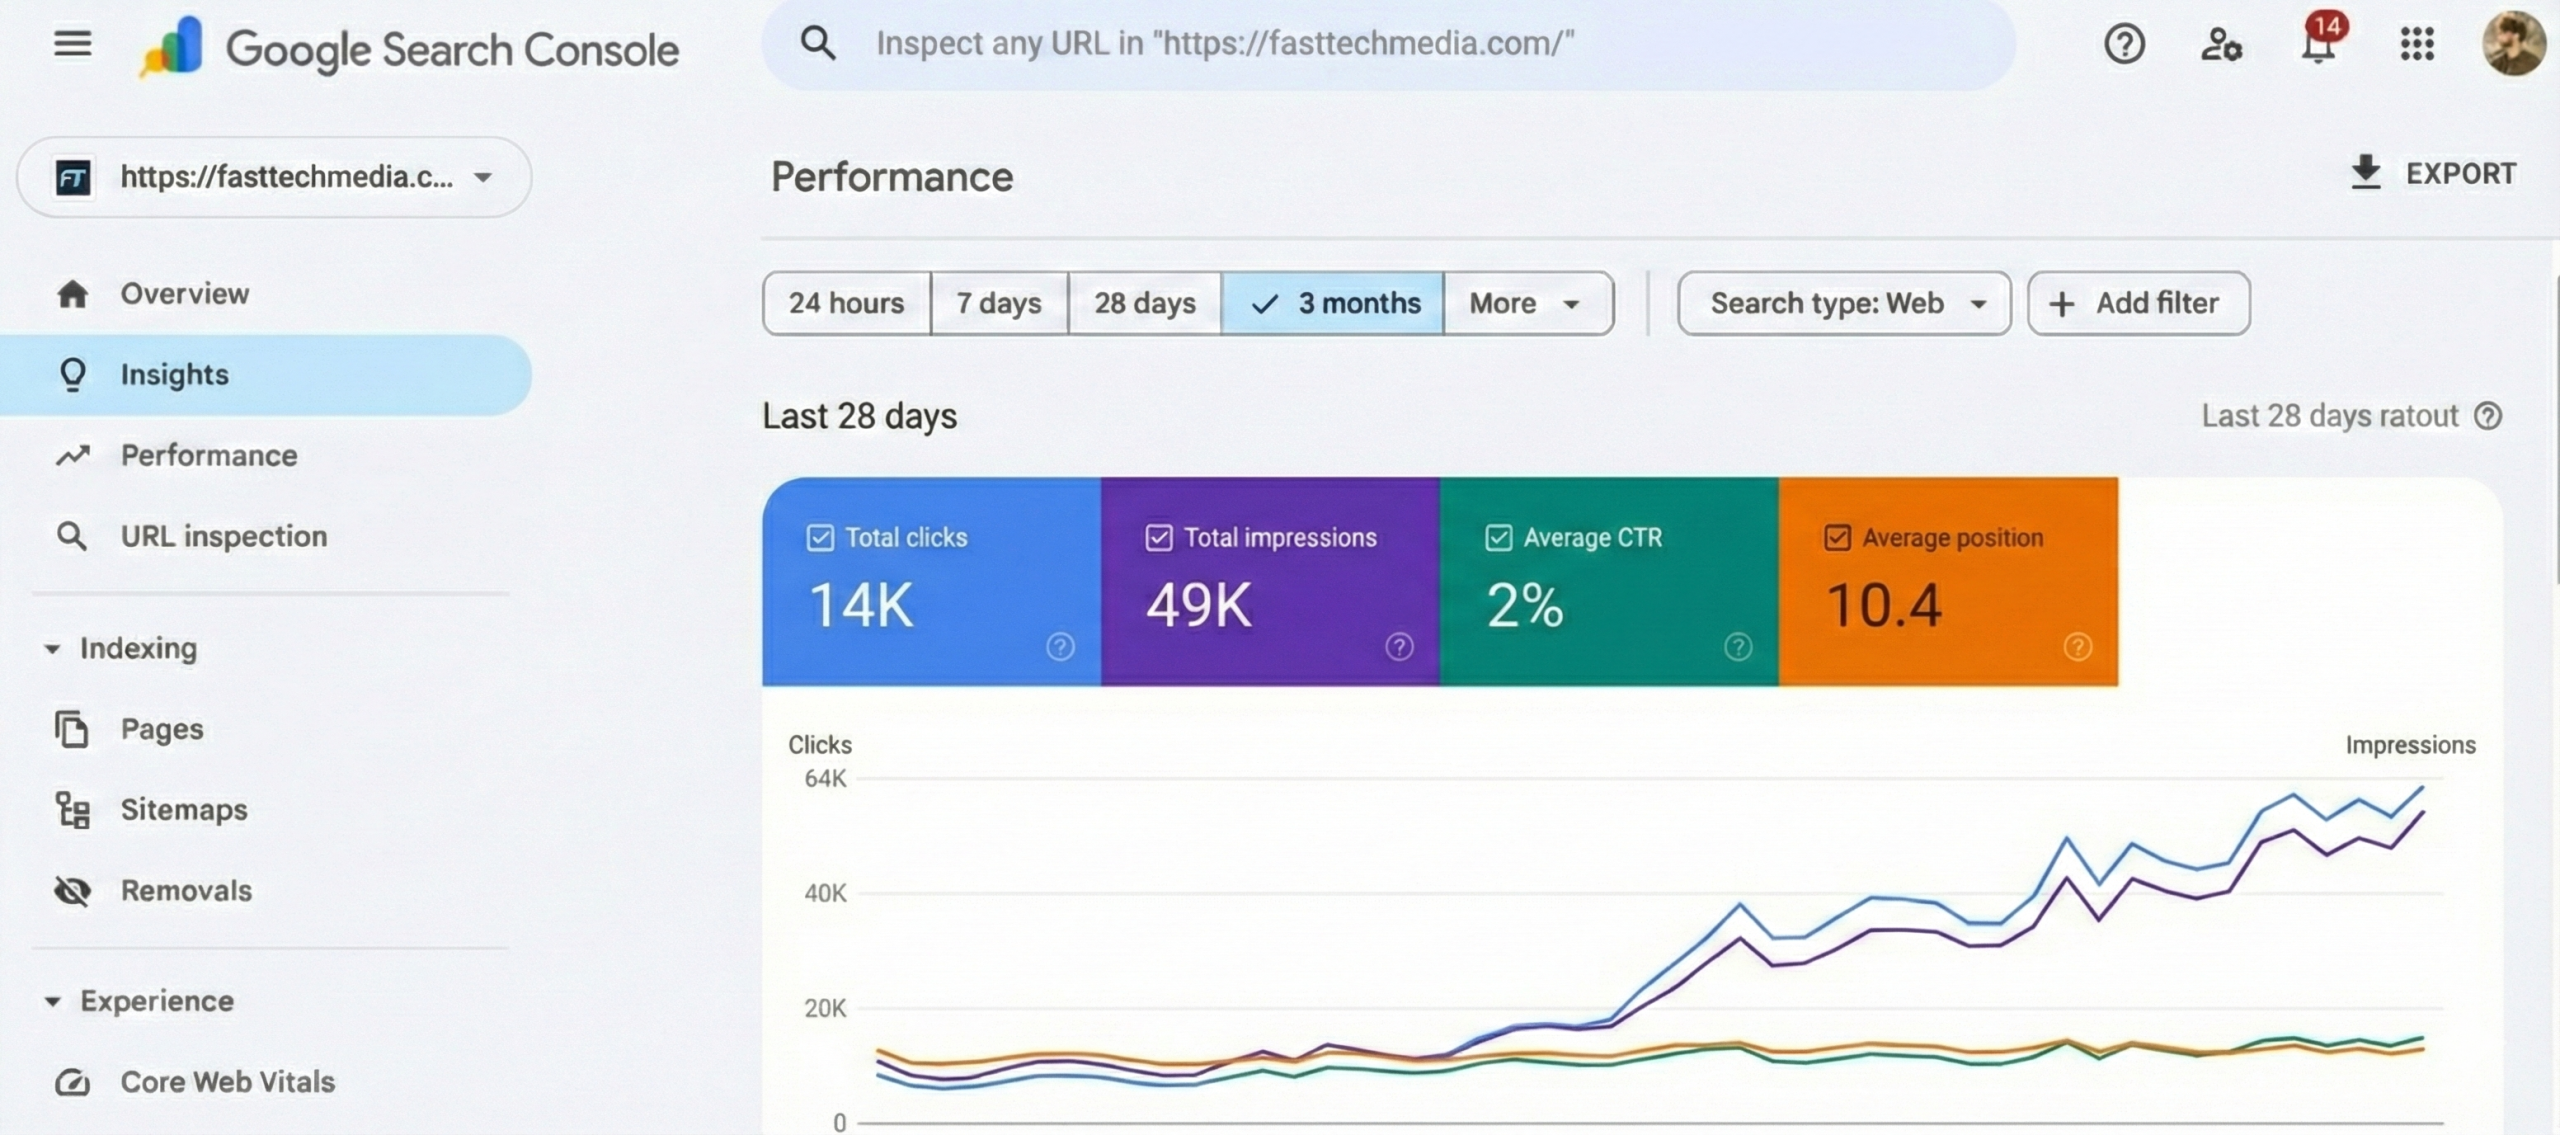Open notifications bell with 14 alerts
2560x1135 pixels.
click(x=2318, y=45)
